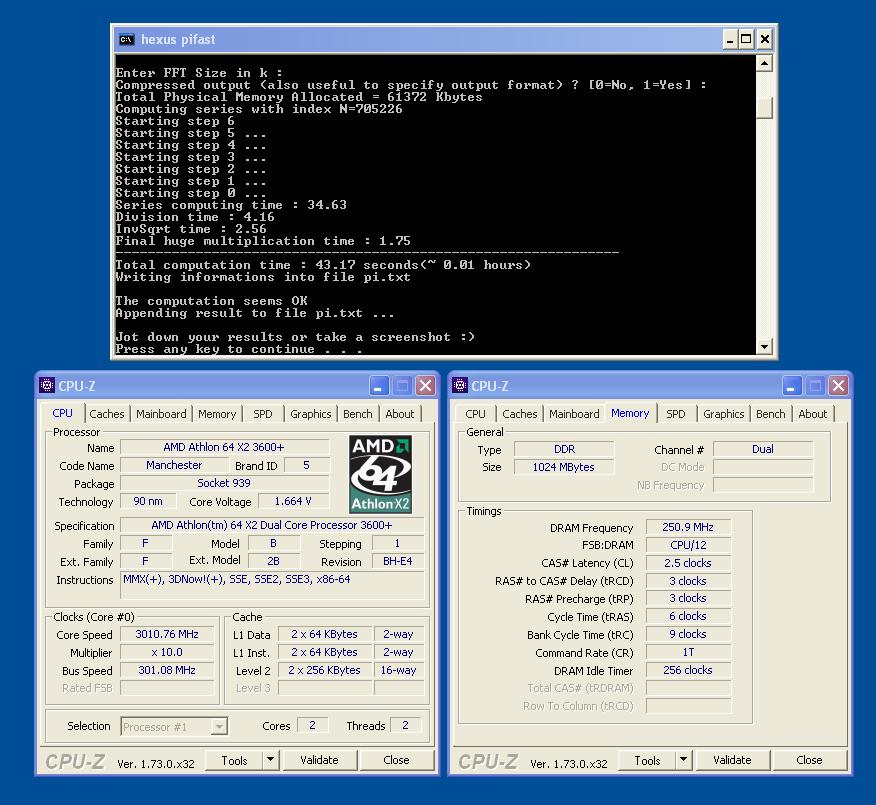Click the processor Name field value

(224, 447)
